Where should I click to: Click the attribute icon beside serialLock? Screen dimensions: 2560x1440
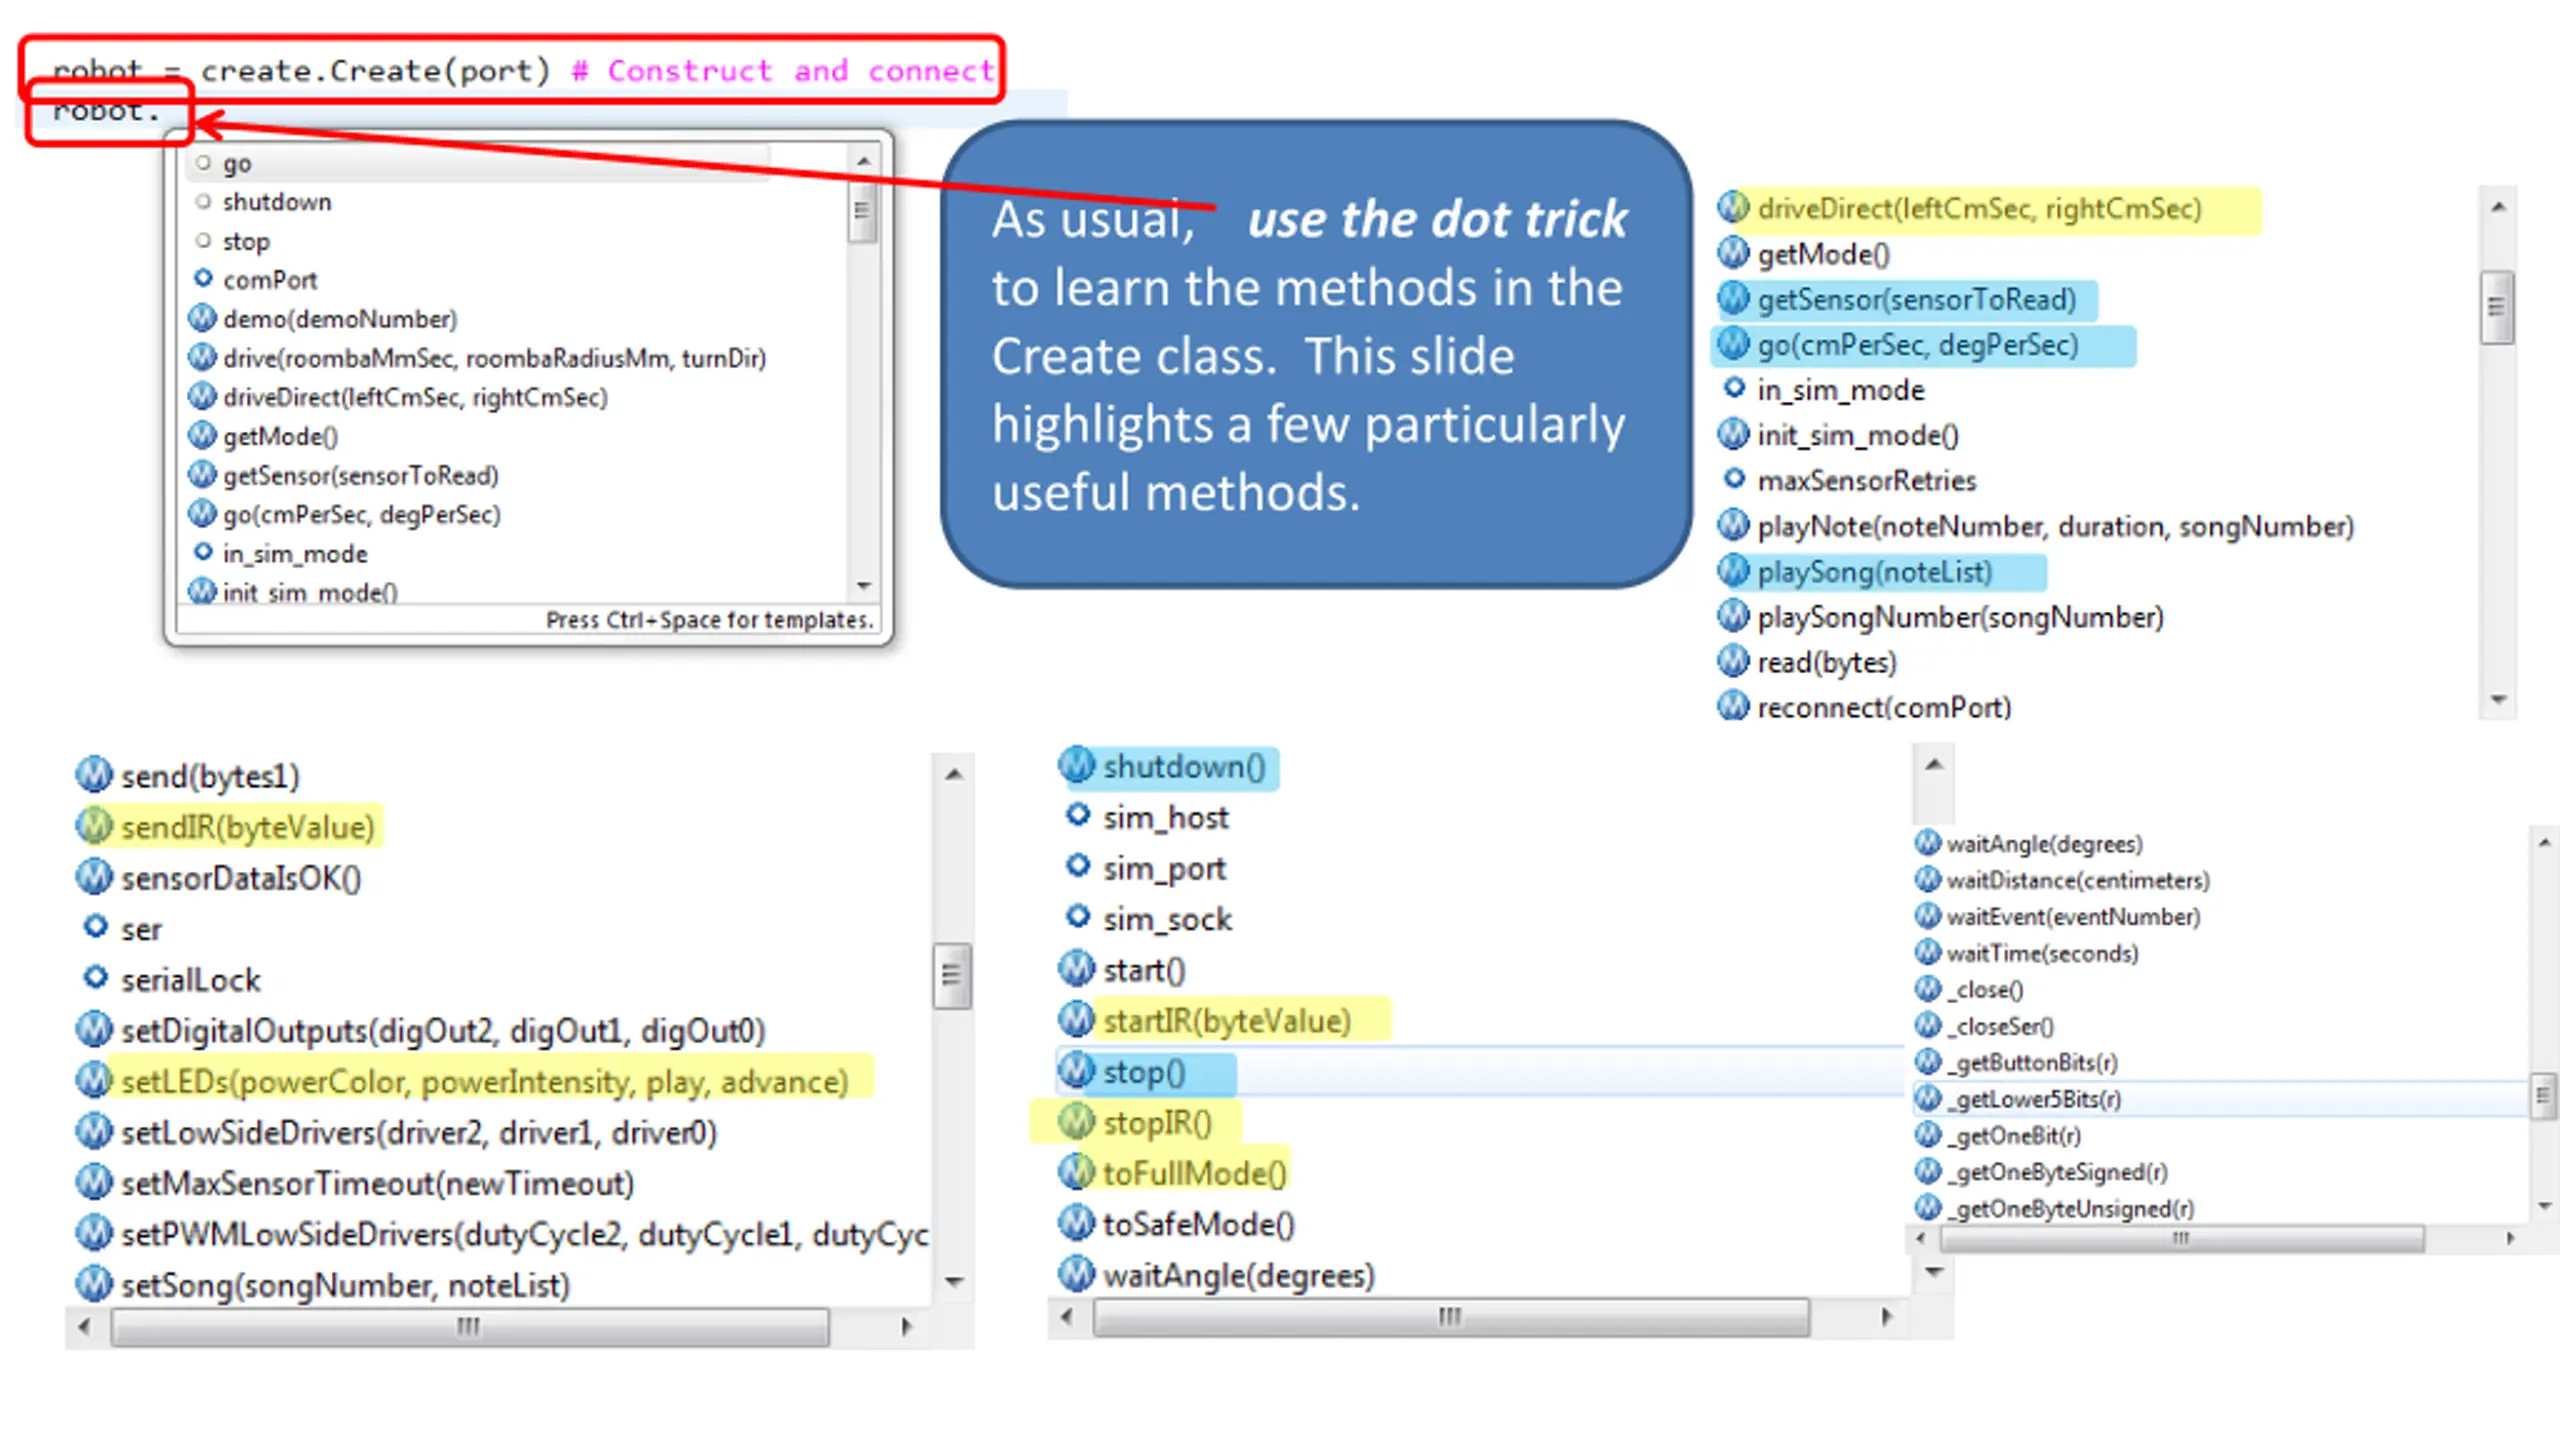pyautogui.click(x=95, y=977)
